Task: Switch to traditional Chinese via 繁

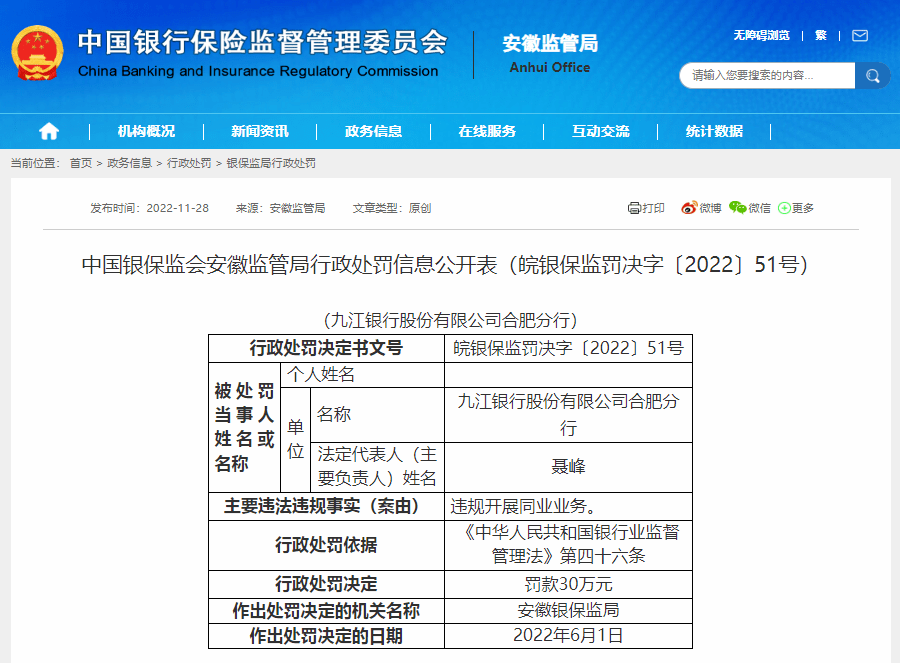Action: [x=821, y=36]
